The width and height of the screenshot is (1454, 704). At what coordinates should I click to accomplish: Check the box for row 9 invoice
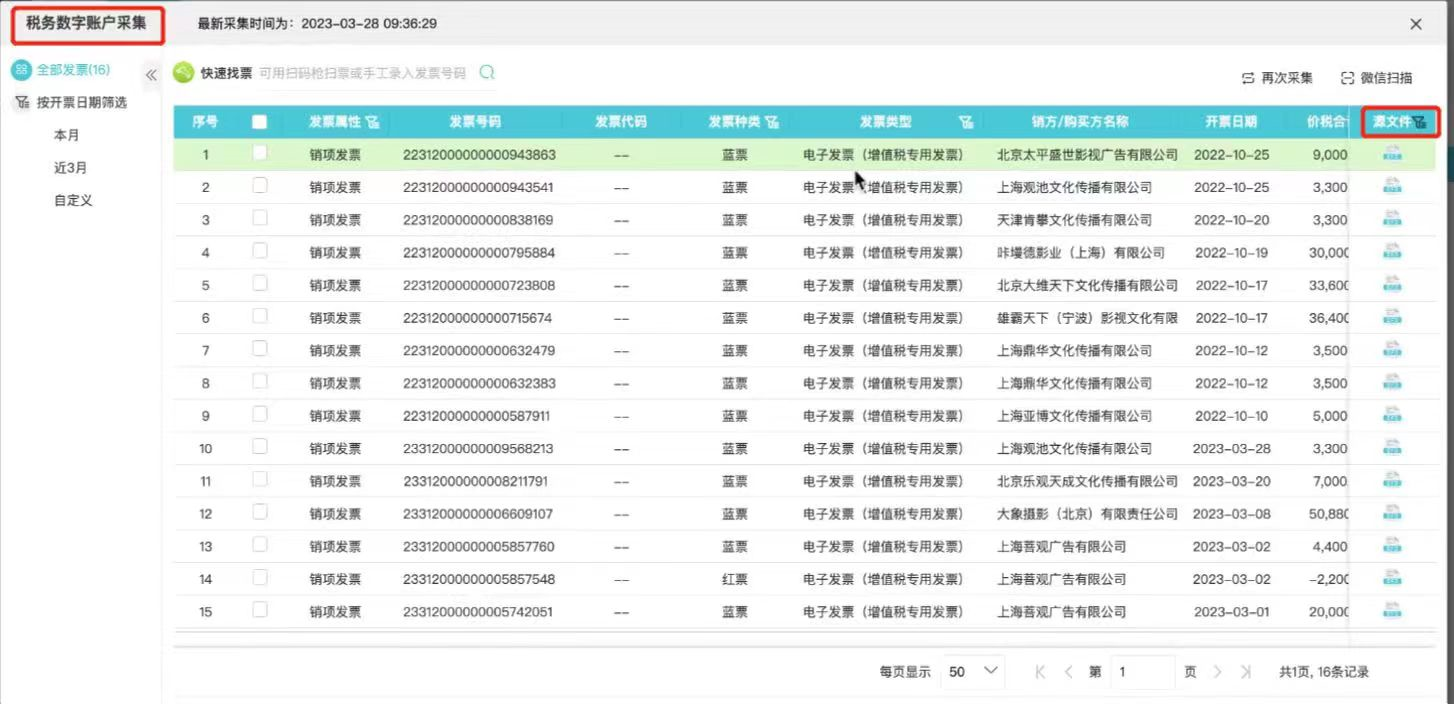point(260,414)
